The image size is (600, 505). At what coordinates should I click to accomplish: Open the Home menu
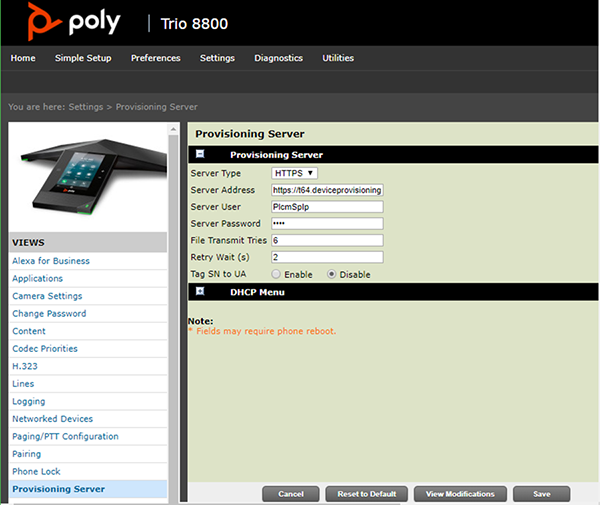[23, 58]
